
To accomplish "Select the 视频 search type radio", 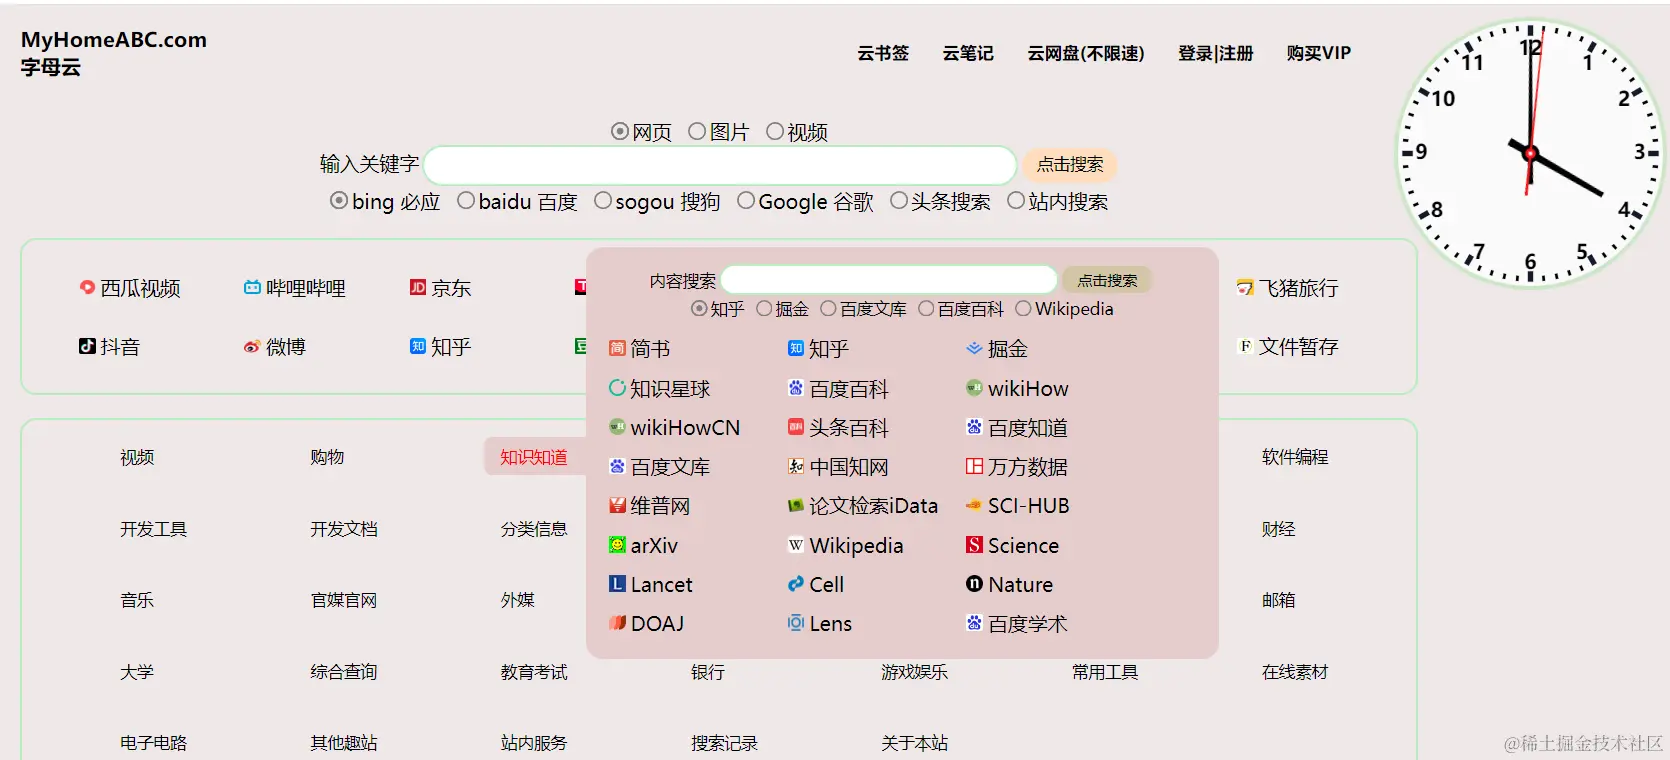I will 775,131.
